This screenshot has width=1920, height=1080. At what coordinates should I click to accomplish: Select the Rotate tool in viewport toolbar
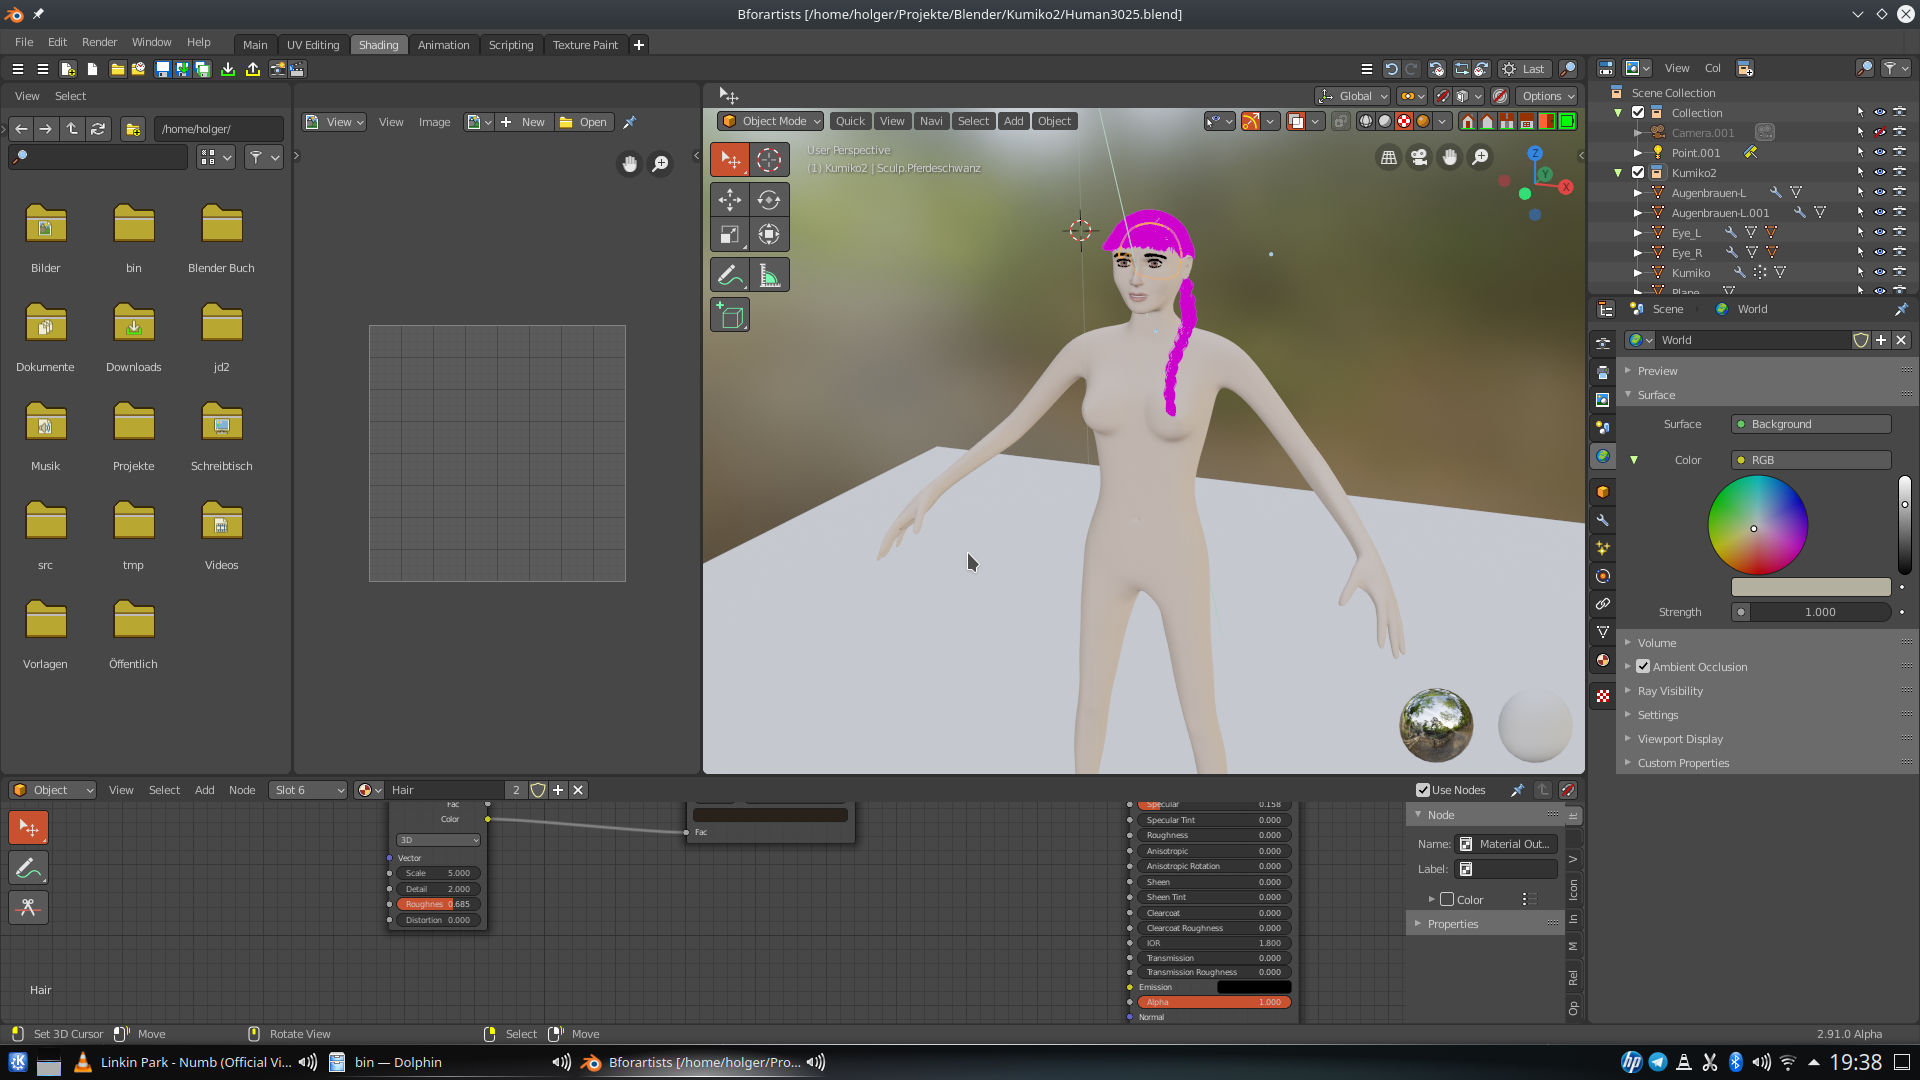point(768,200)
